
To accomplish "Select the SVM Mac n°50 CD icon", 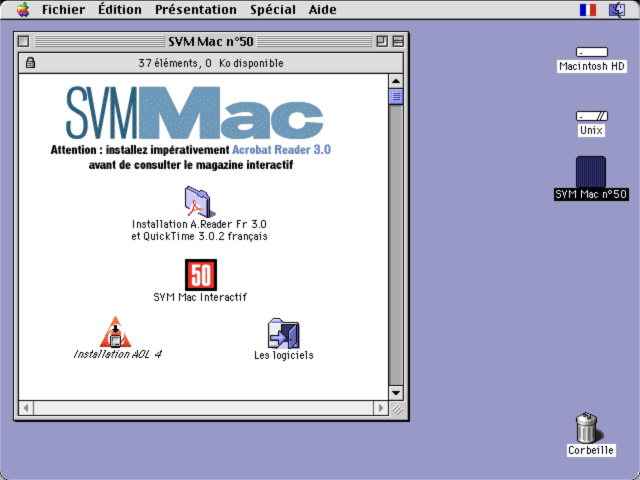I will pyautogui.click(x=591, y=172).
